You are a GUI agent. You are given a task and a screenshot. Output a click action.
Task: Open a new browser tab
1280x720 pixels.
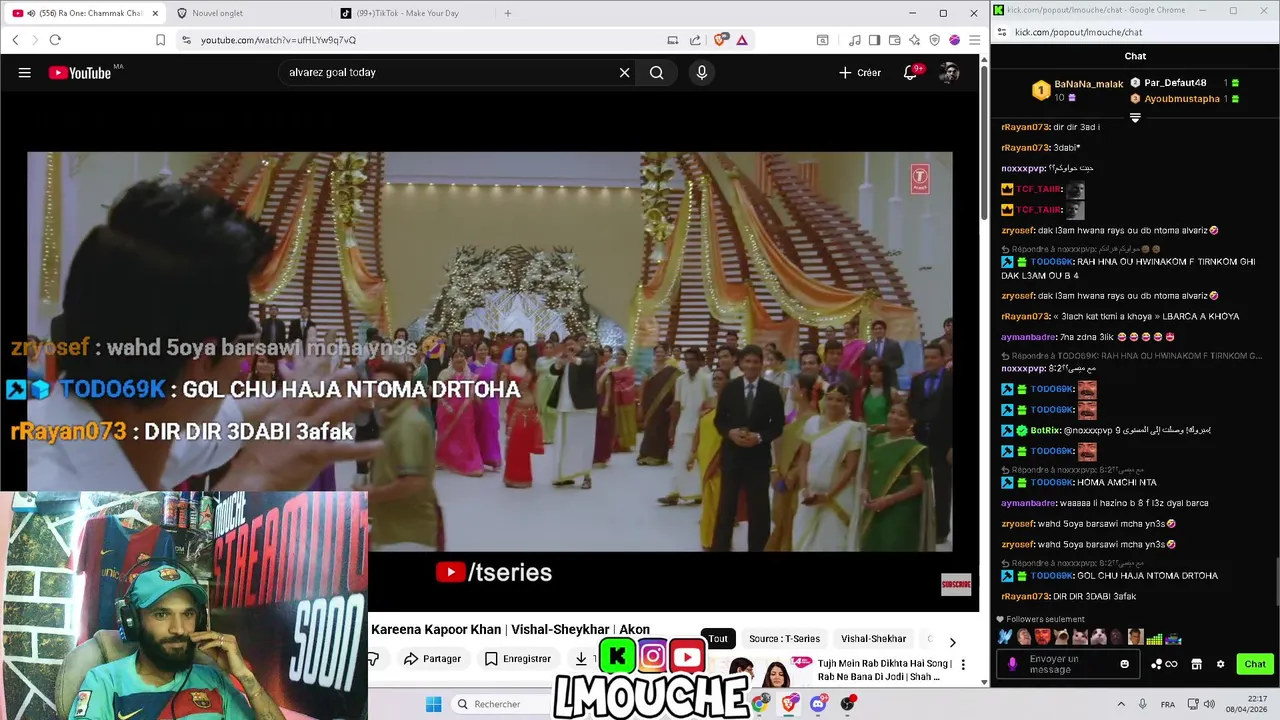point(507,13)
